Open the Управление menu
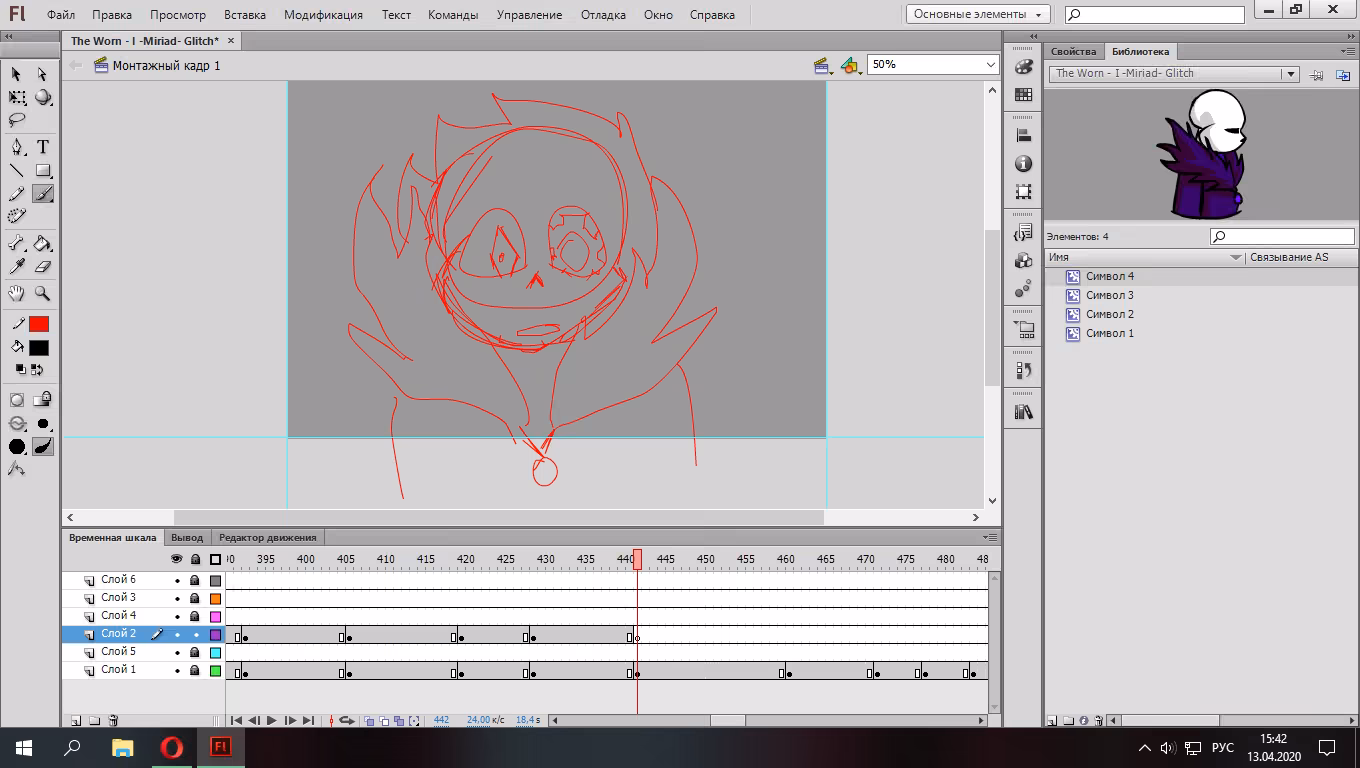1360x768 pixels. click(x=529, y=15)
